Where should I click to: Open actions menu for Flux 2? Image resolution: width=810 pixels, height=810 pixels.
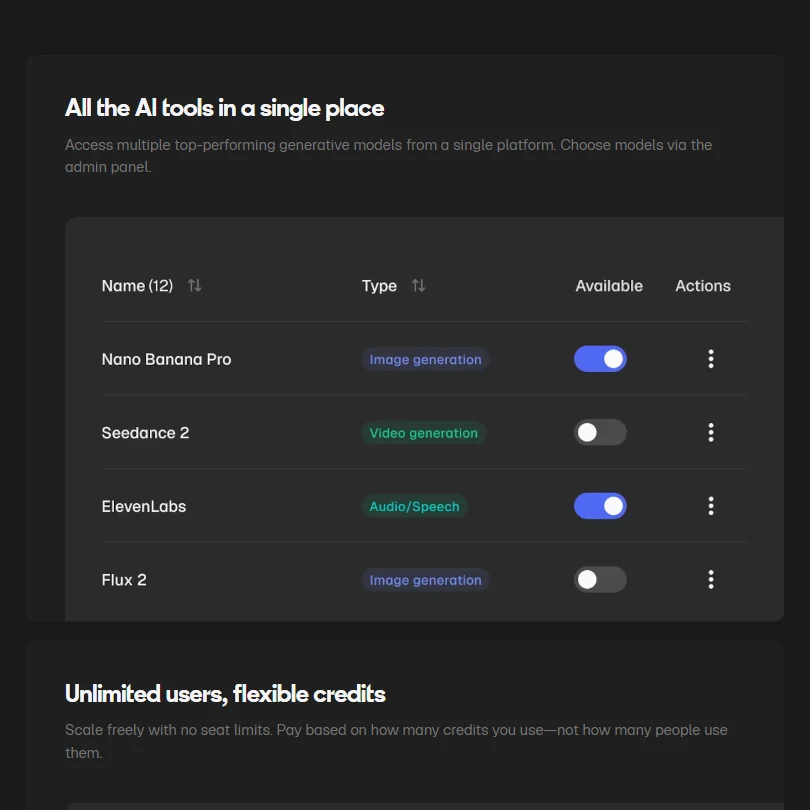[x=711, y=580]
